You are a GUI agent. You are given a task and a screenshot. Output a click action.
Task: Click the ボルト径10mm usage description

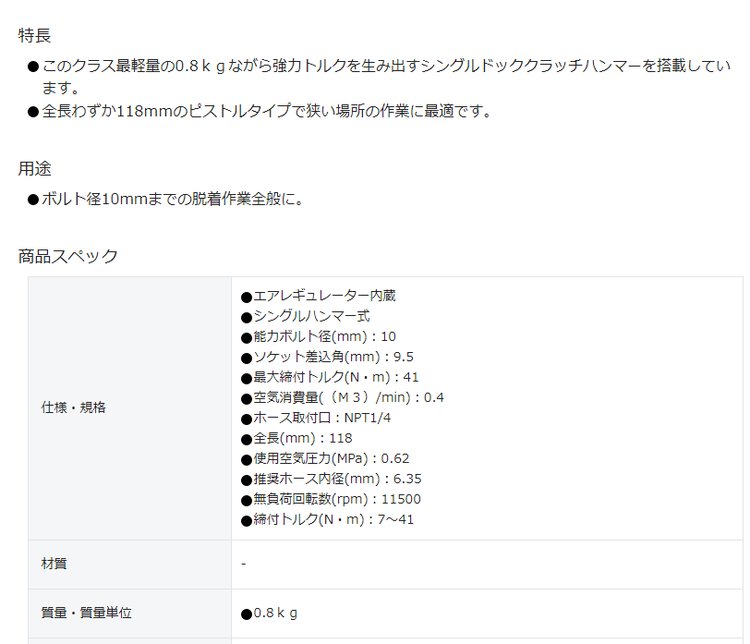point(171,199)
